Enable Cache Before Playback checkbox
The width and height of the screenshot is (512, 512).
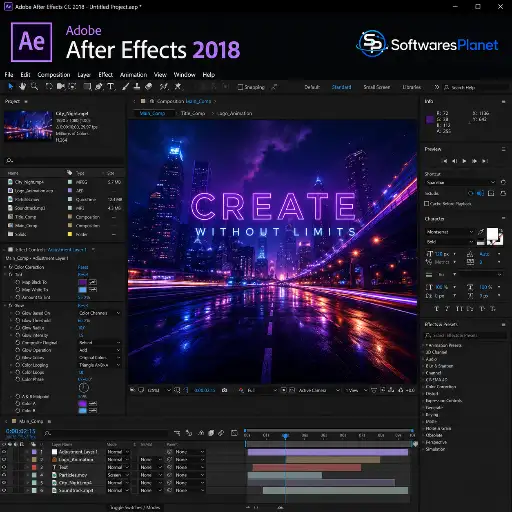pyautogui.click(x=426, y=203)
